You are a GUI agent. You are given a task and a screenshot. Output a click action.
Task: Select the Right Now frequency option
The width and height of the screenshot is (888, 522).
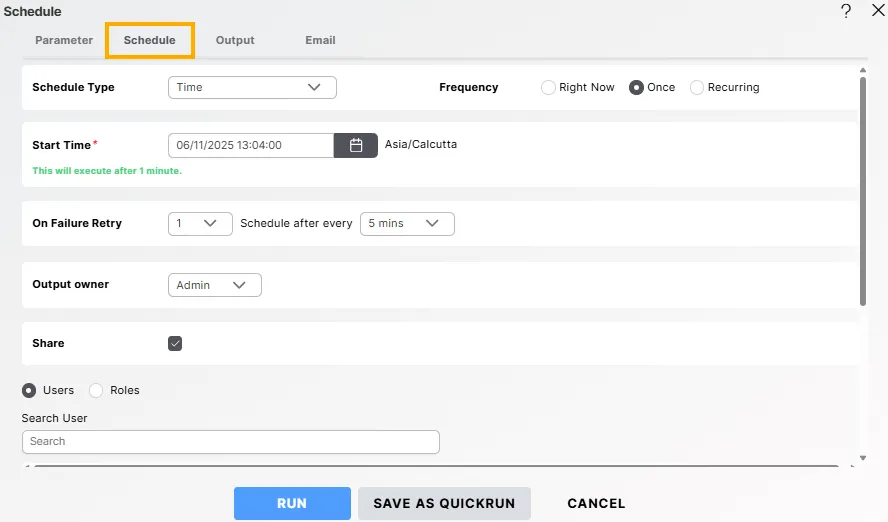[x=548, y=88]
